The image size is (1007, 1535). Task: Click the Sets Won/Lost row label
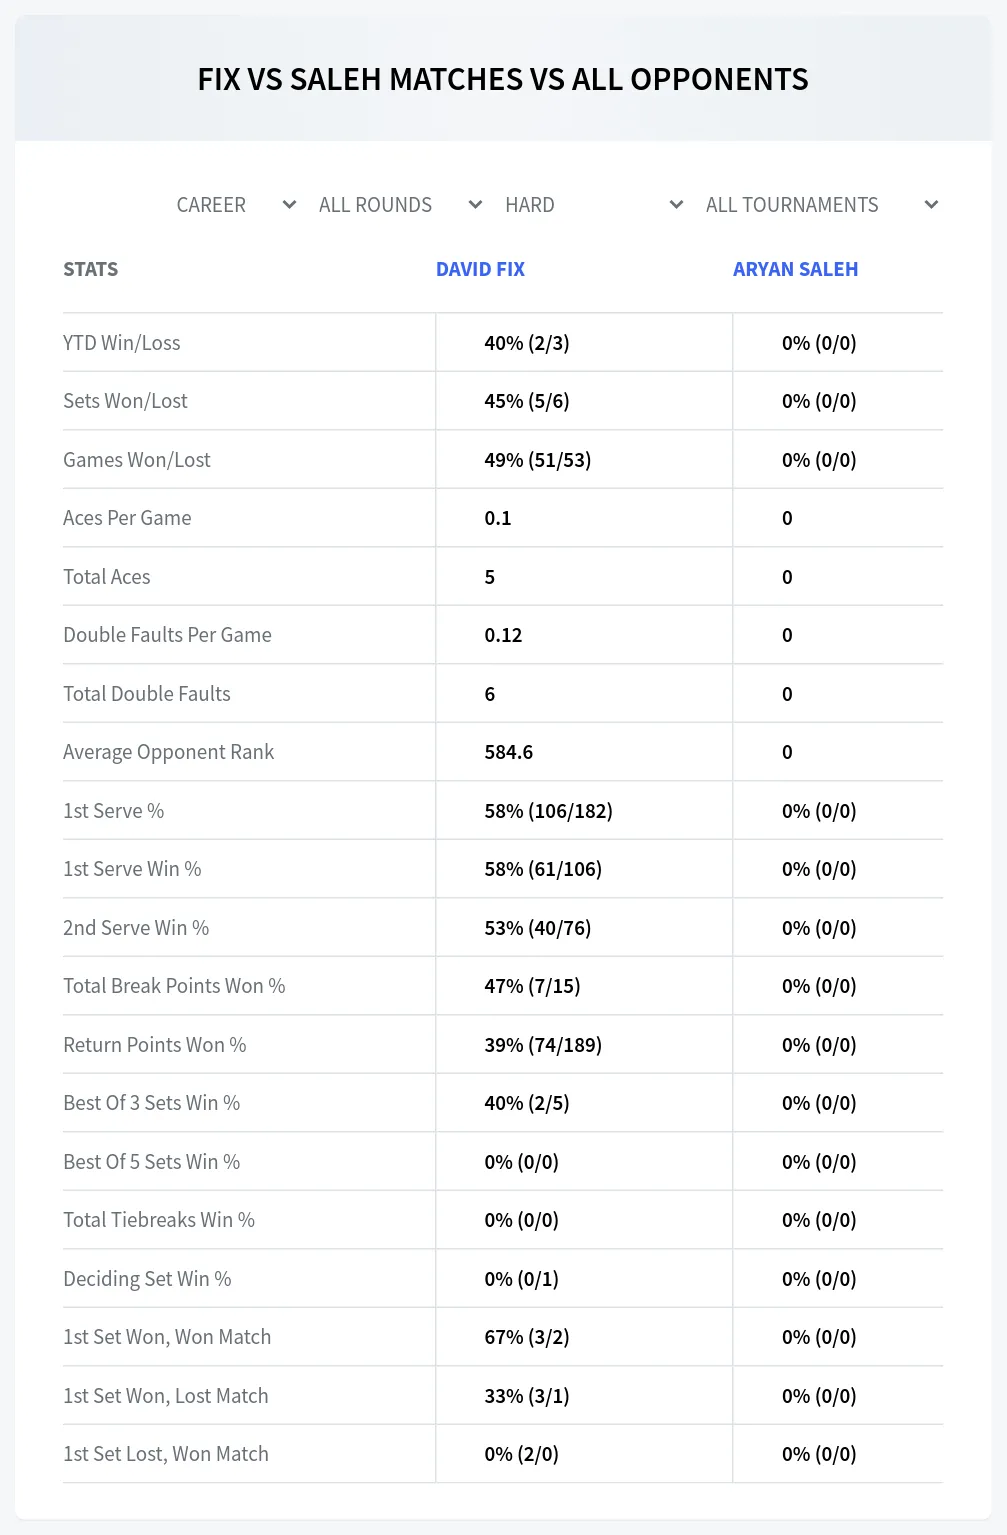pyautogui.click(x=125, y=401)
